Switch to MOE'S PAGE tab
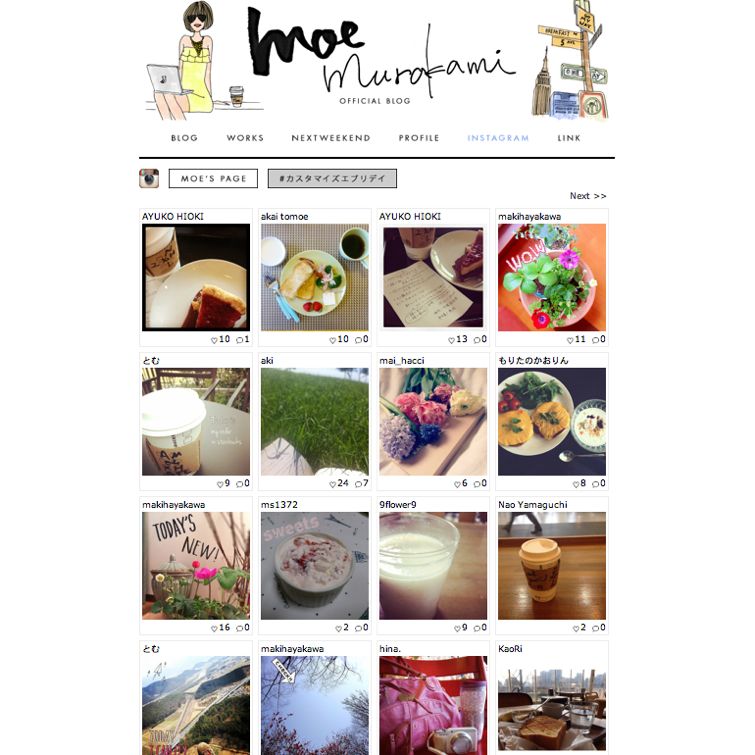Image resolution: width=755 pixels, height=755 pixels. click(213, 179)
